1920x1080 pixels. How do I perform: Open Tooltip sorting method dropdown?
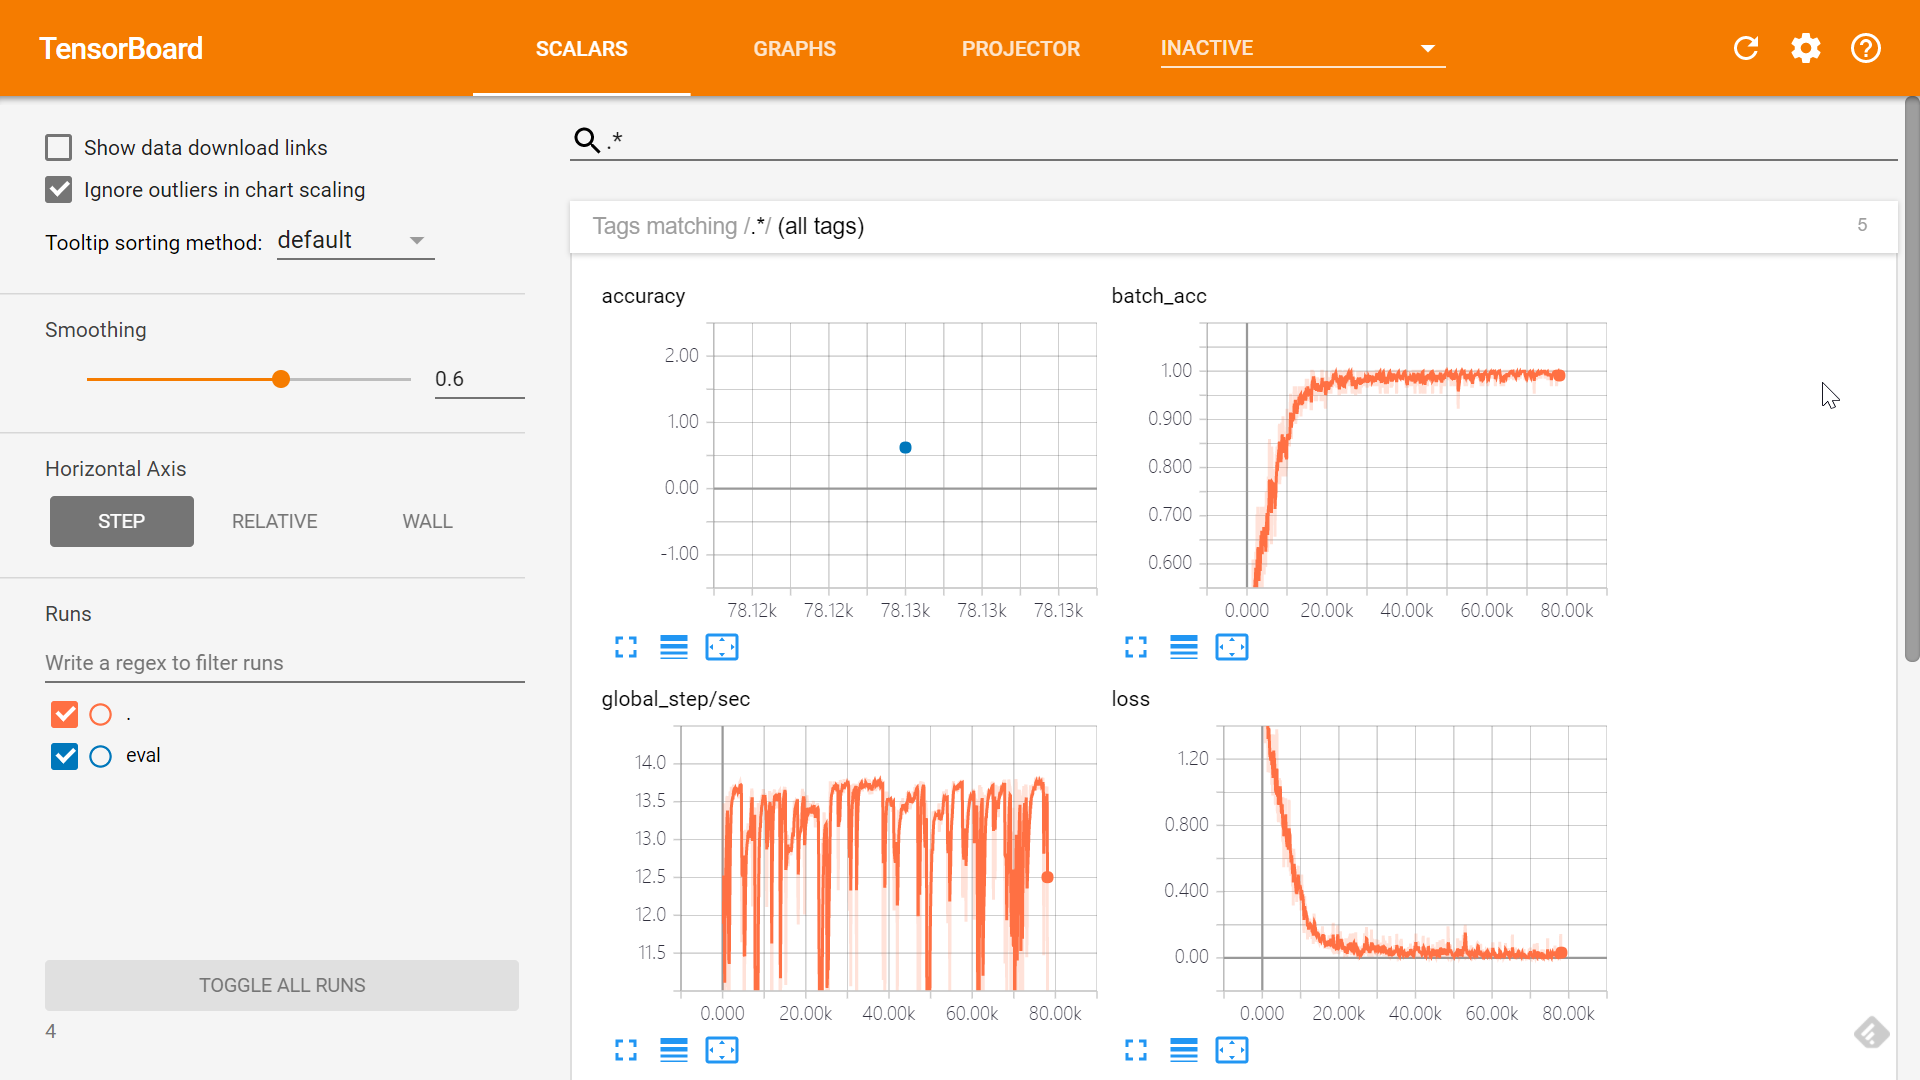[355, 241]
